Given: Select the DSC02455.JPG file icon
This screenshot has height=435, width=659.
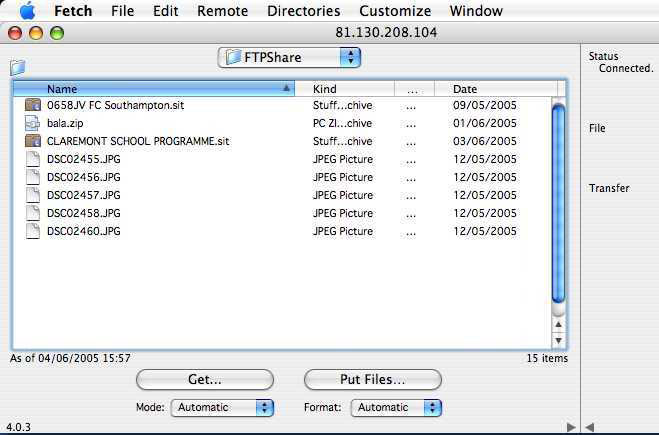Looking at the screenshot, I should pyautogui.click(x=33, y=159).
